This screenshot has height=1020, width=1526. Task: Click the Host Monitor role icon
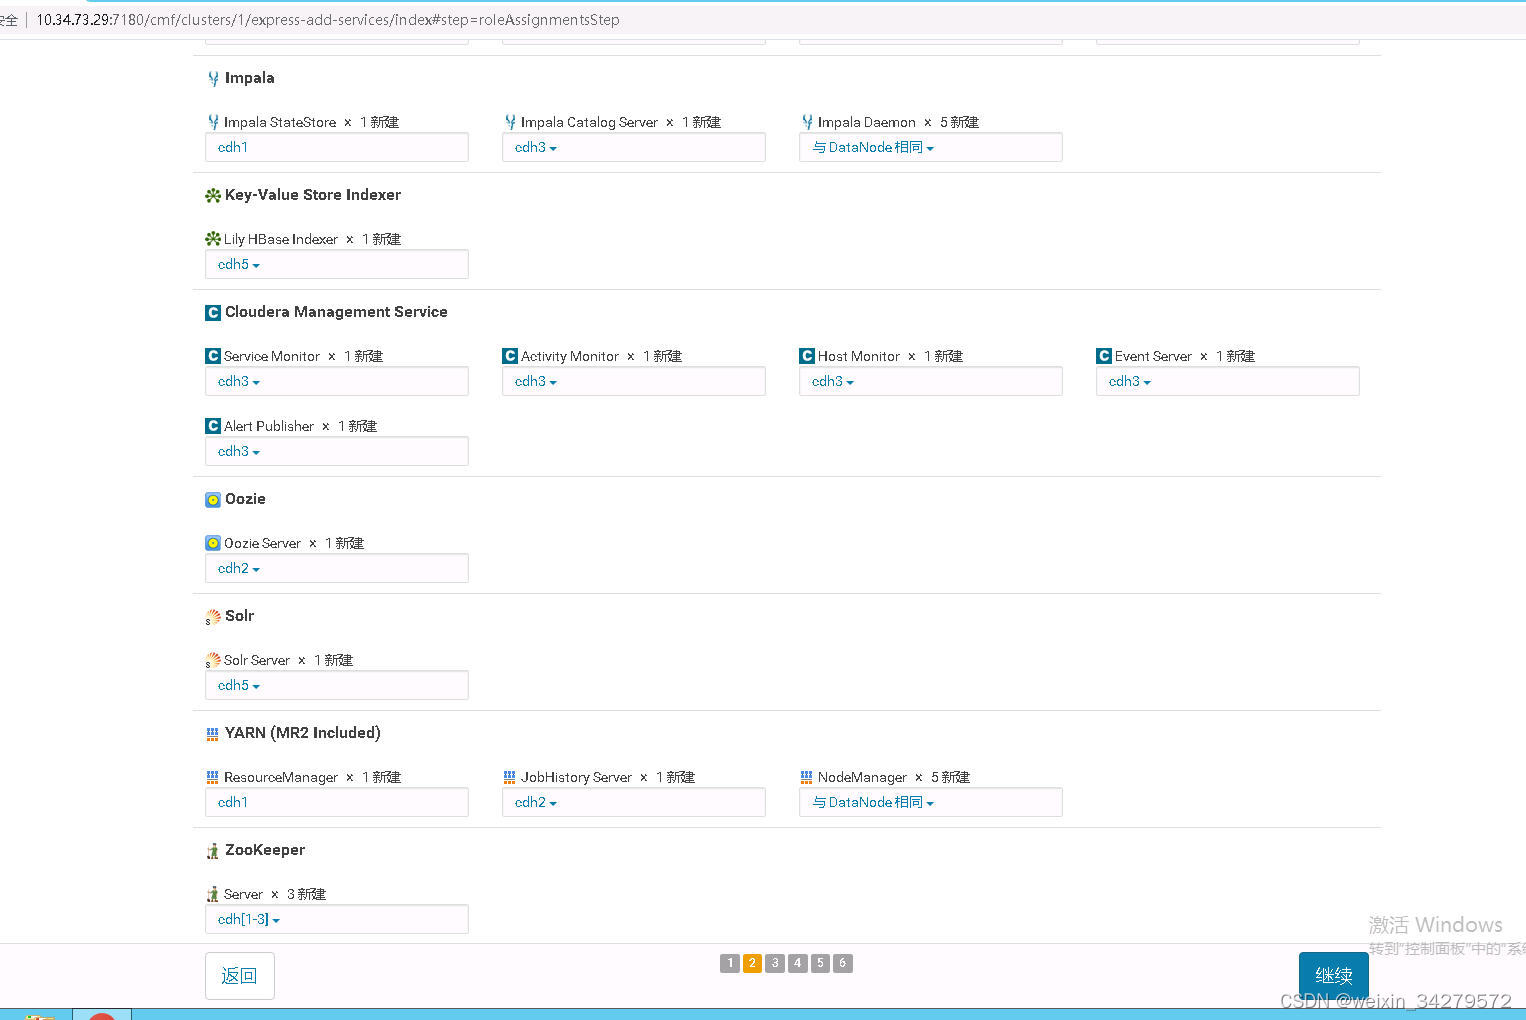point(807,356)
